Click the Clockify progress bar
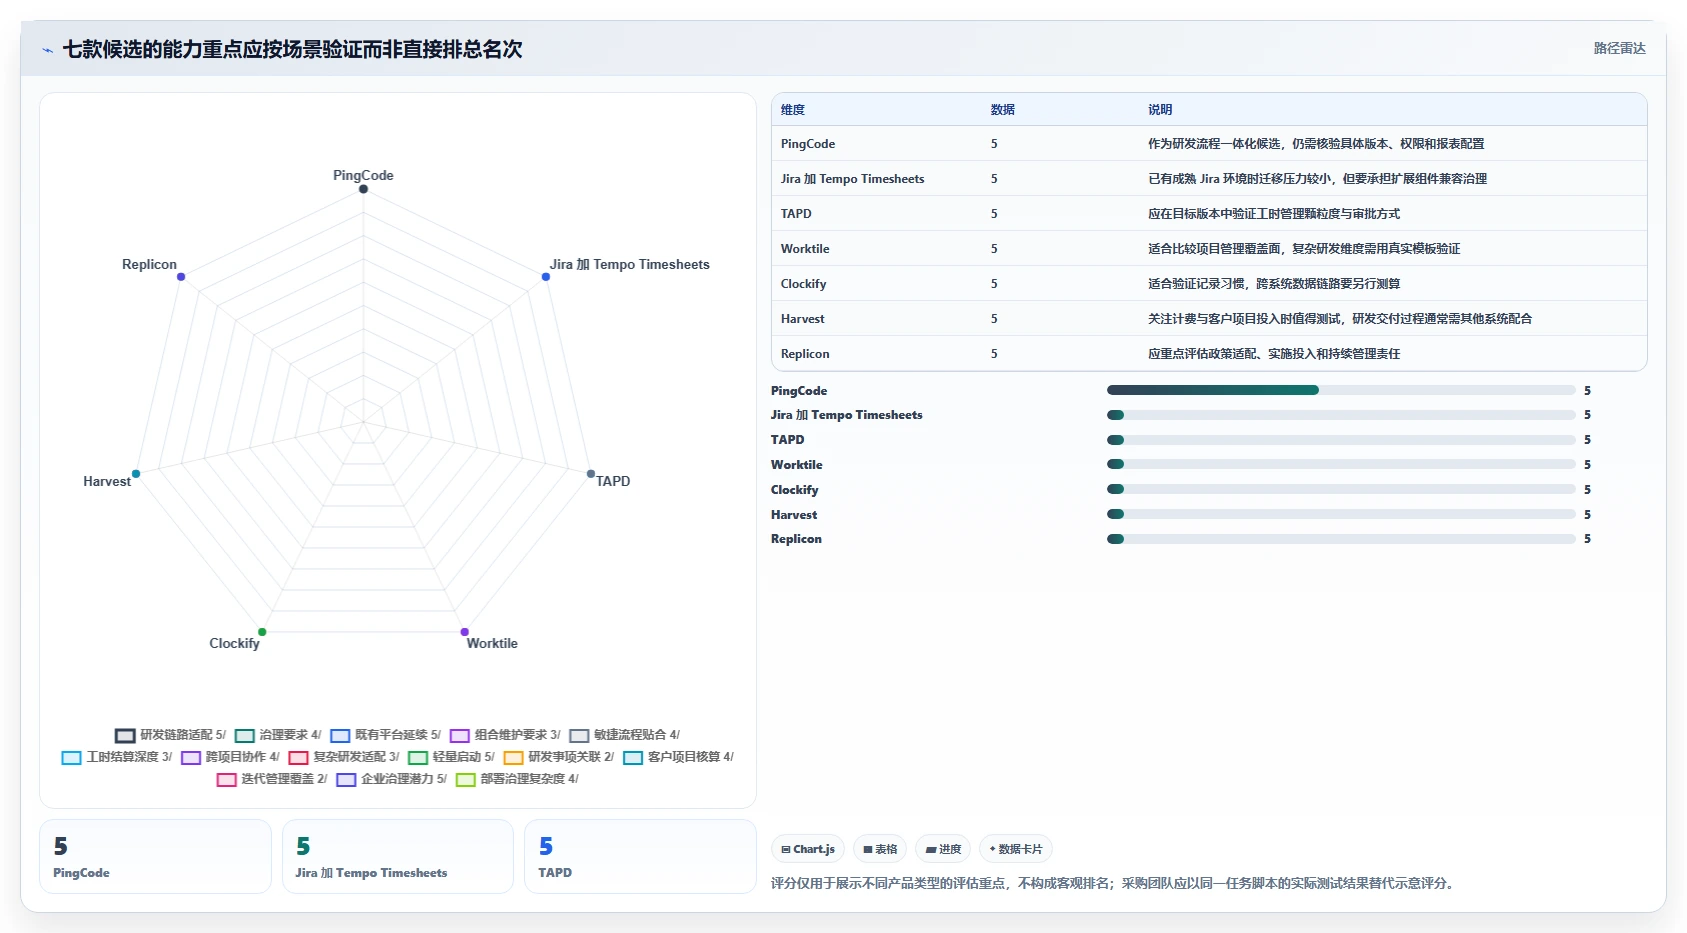The image size is (1687, 933). coord(1341,489)
